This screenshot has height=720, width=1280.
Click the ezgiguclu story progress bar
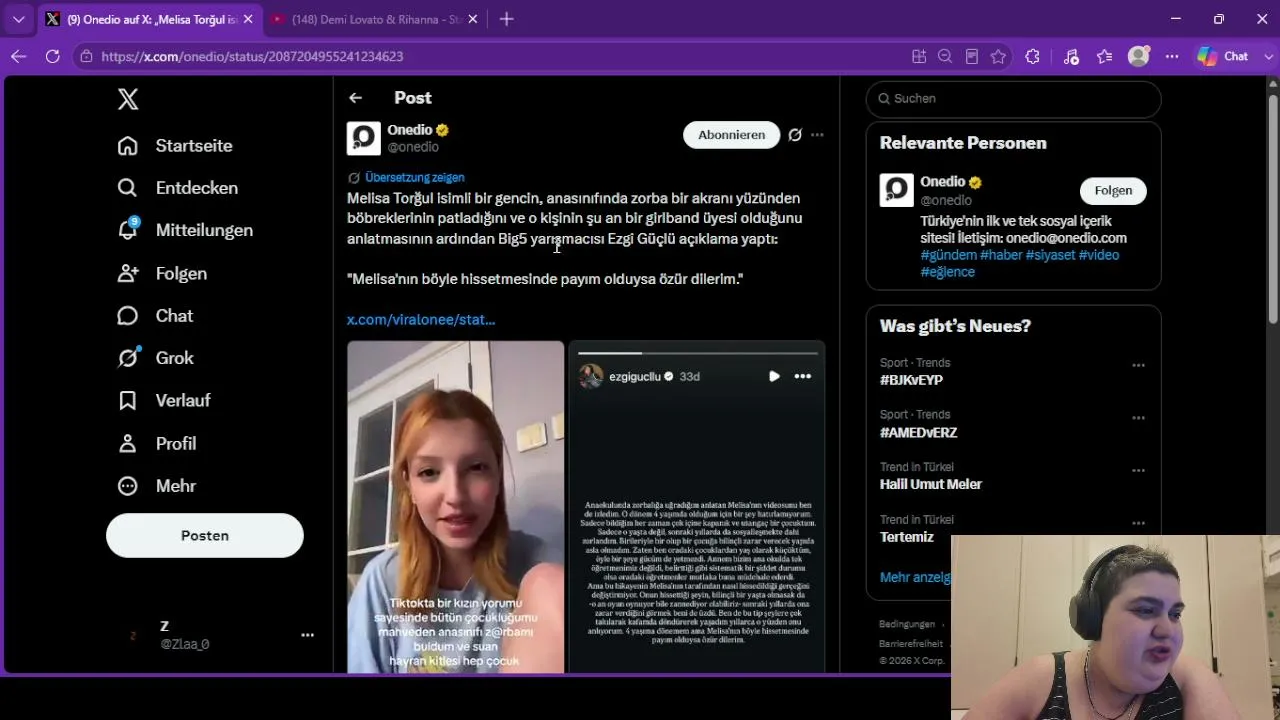pyautogui.click(x=698, y=353)
